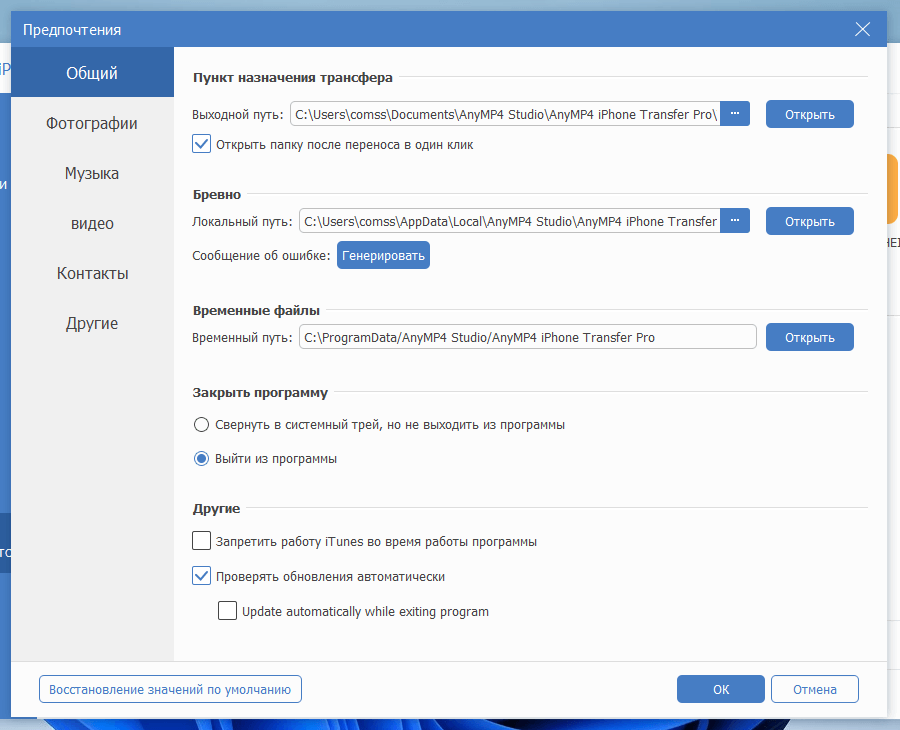Open the local log path folder

coord(809,222)
